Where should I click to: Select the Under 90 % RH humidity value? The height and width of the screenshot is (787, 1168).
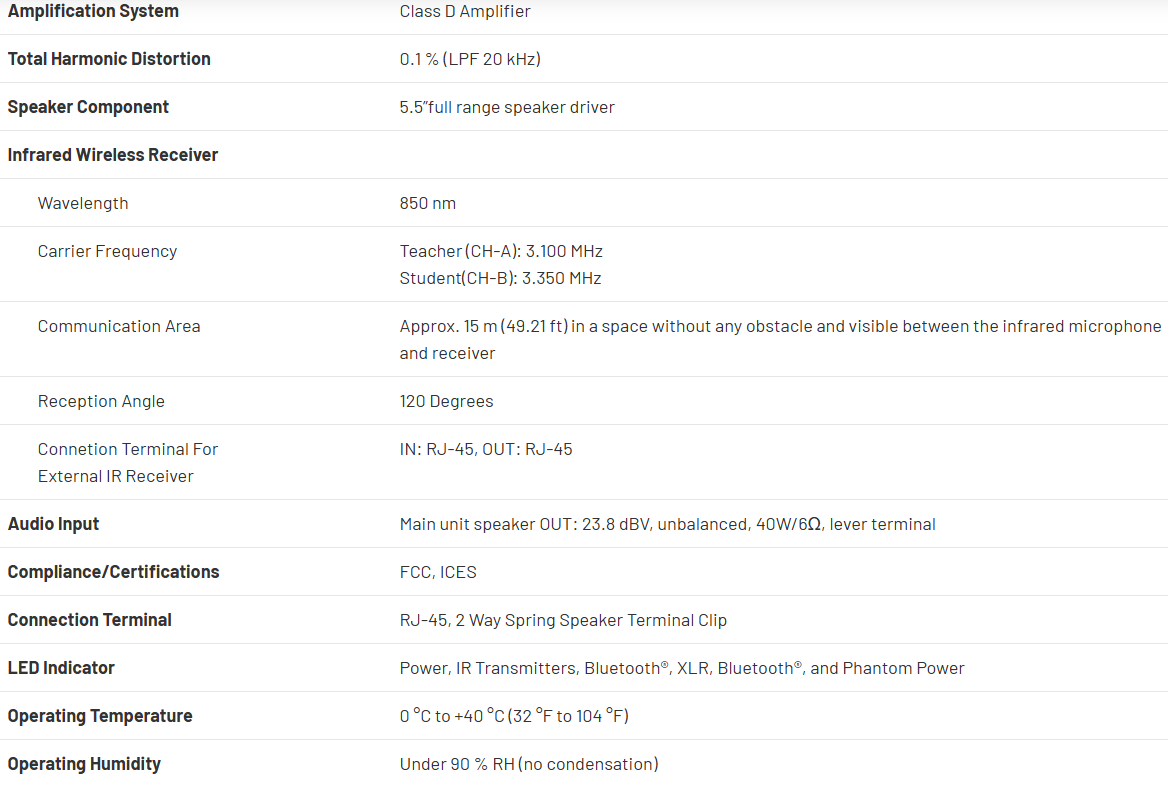[529, 764]
